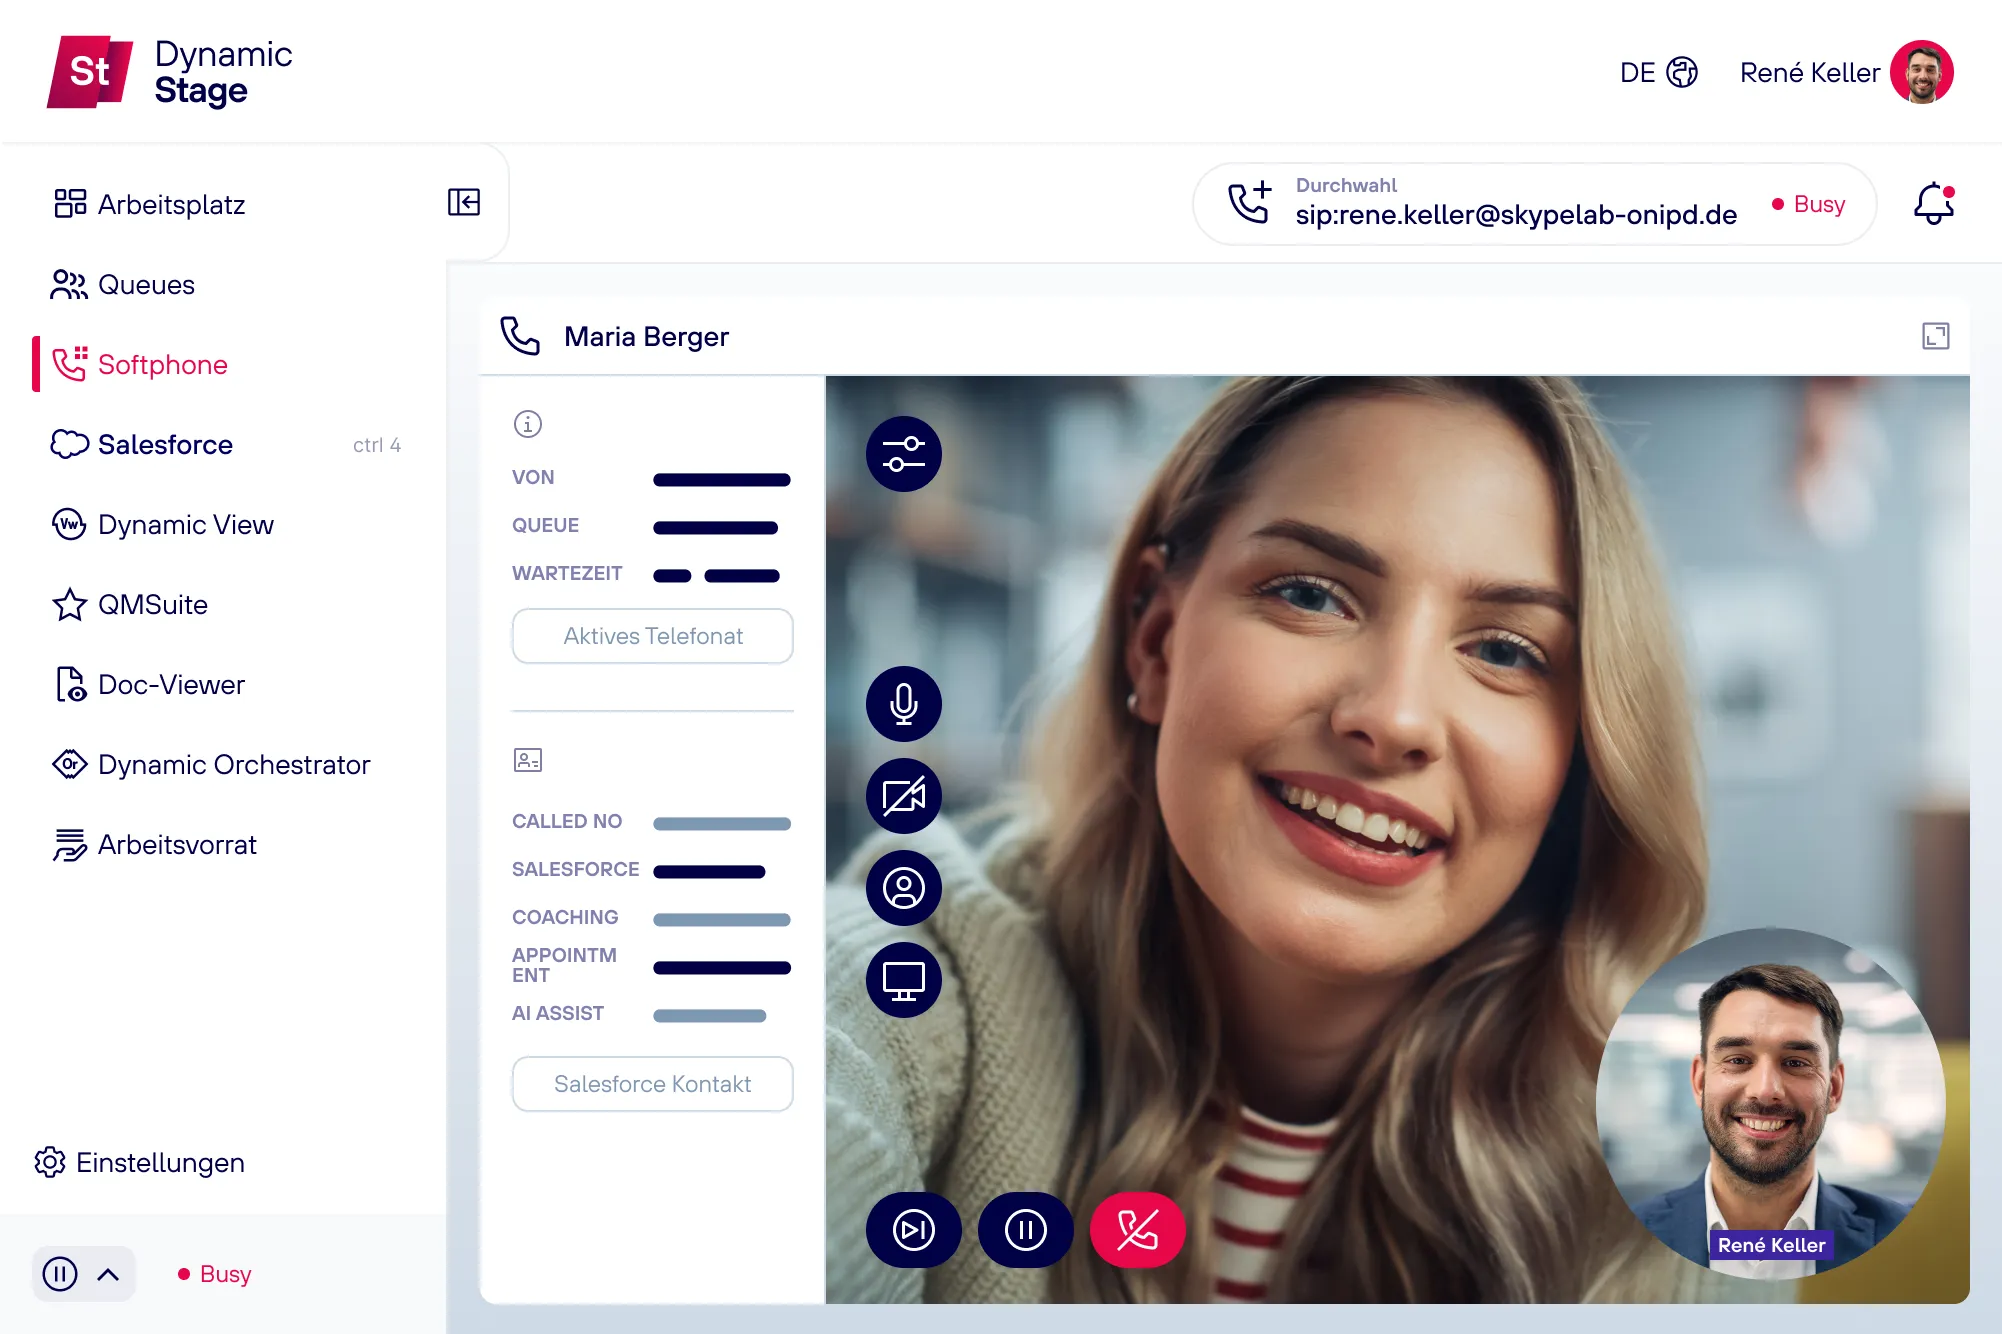The image size is (2002, 1334).
Task: Click the Salesforce cloud icon
Action: tap(69, 444)
